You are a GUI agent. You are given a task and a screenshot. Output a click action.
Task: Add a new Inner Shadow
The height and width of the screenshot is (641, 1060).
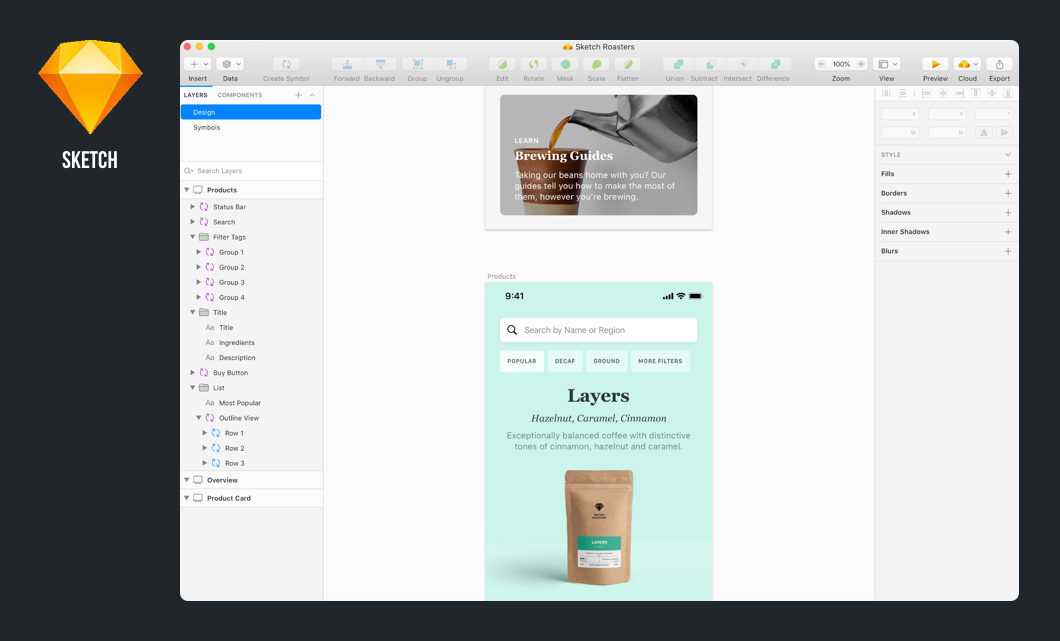click(1008, 232)
